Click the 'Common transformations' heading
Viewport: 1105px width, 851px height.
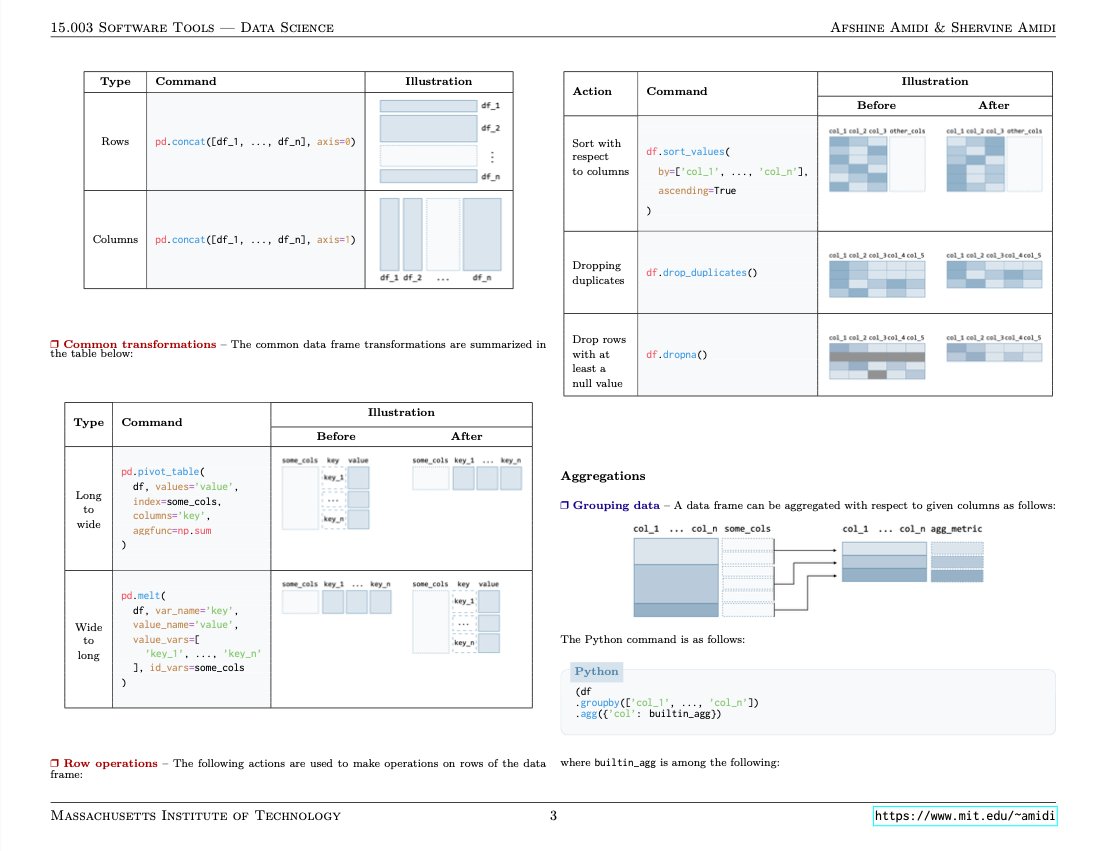coord(140,344)
